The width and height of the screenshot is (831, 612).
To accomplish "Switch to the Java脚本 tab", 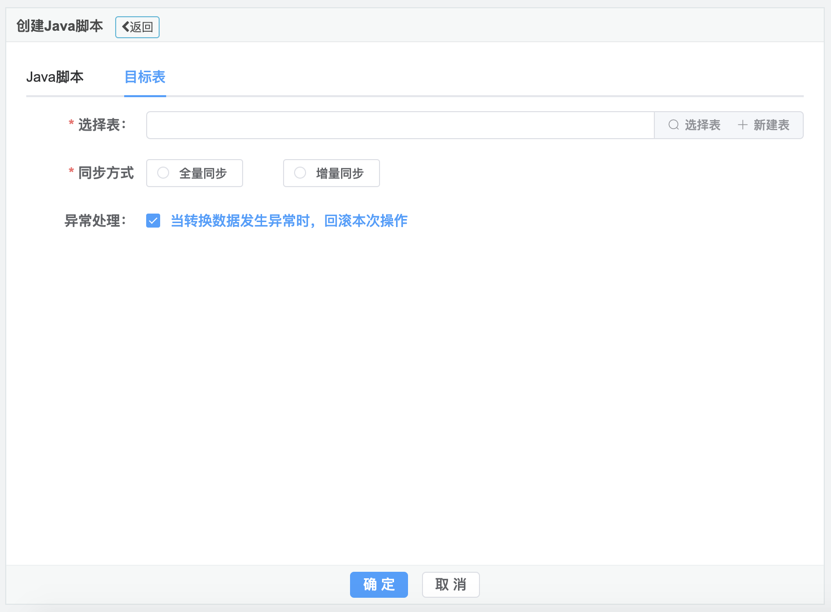I will click(55, 77).
